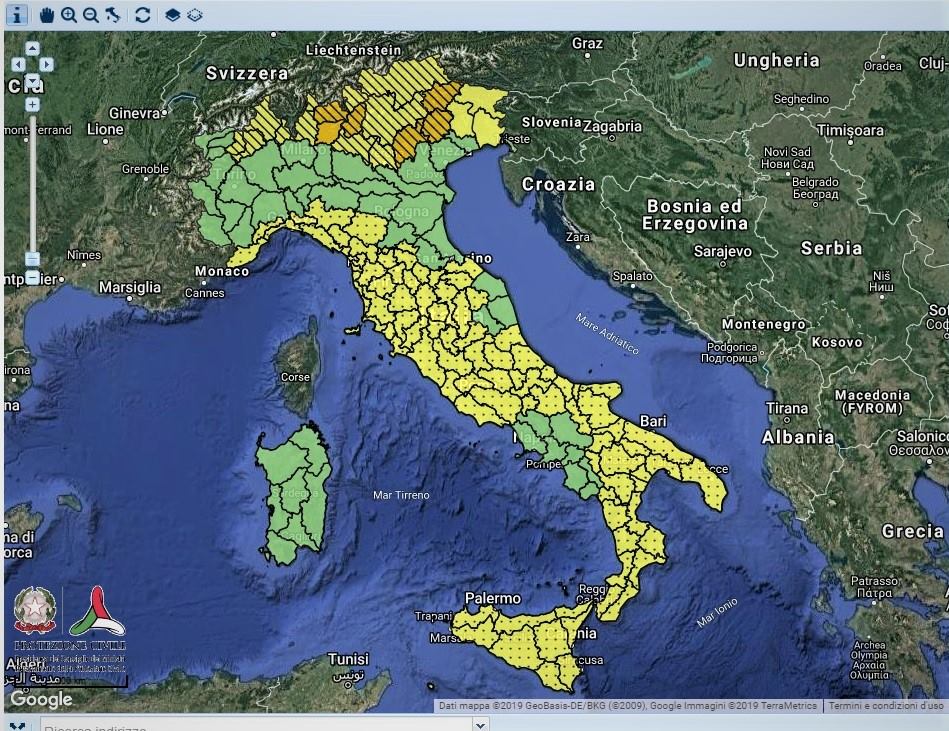Toggle the bottom panel collapse arrows

pyautogui.click(x=17, y=726)
